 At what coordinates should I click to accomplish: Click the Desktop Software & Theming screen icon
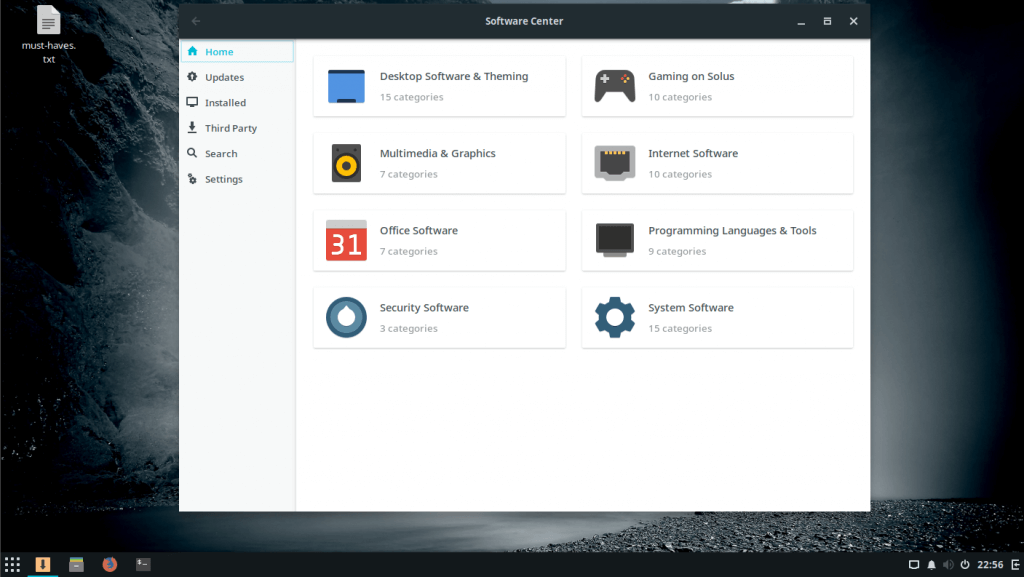point(345,86)
